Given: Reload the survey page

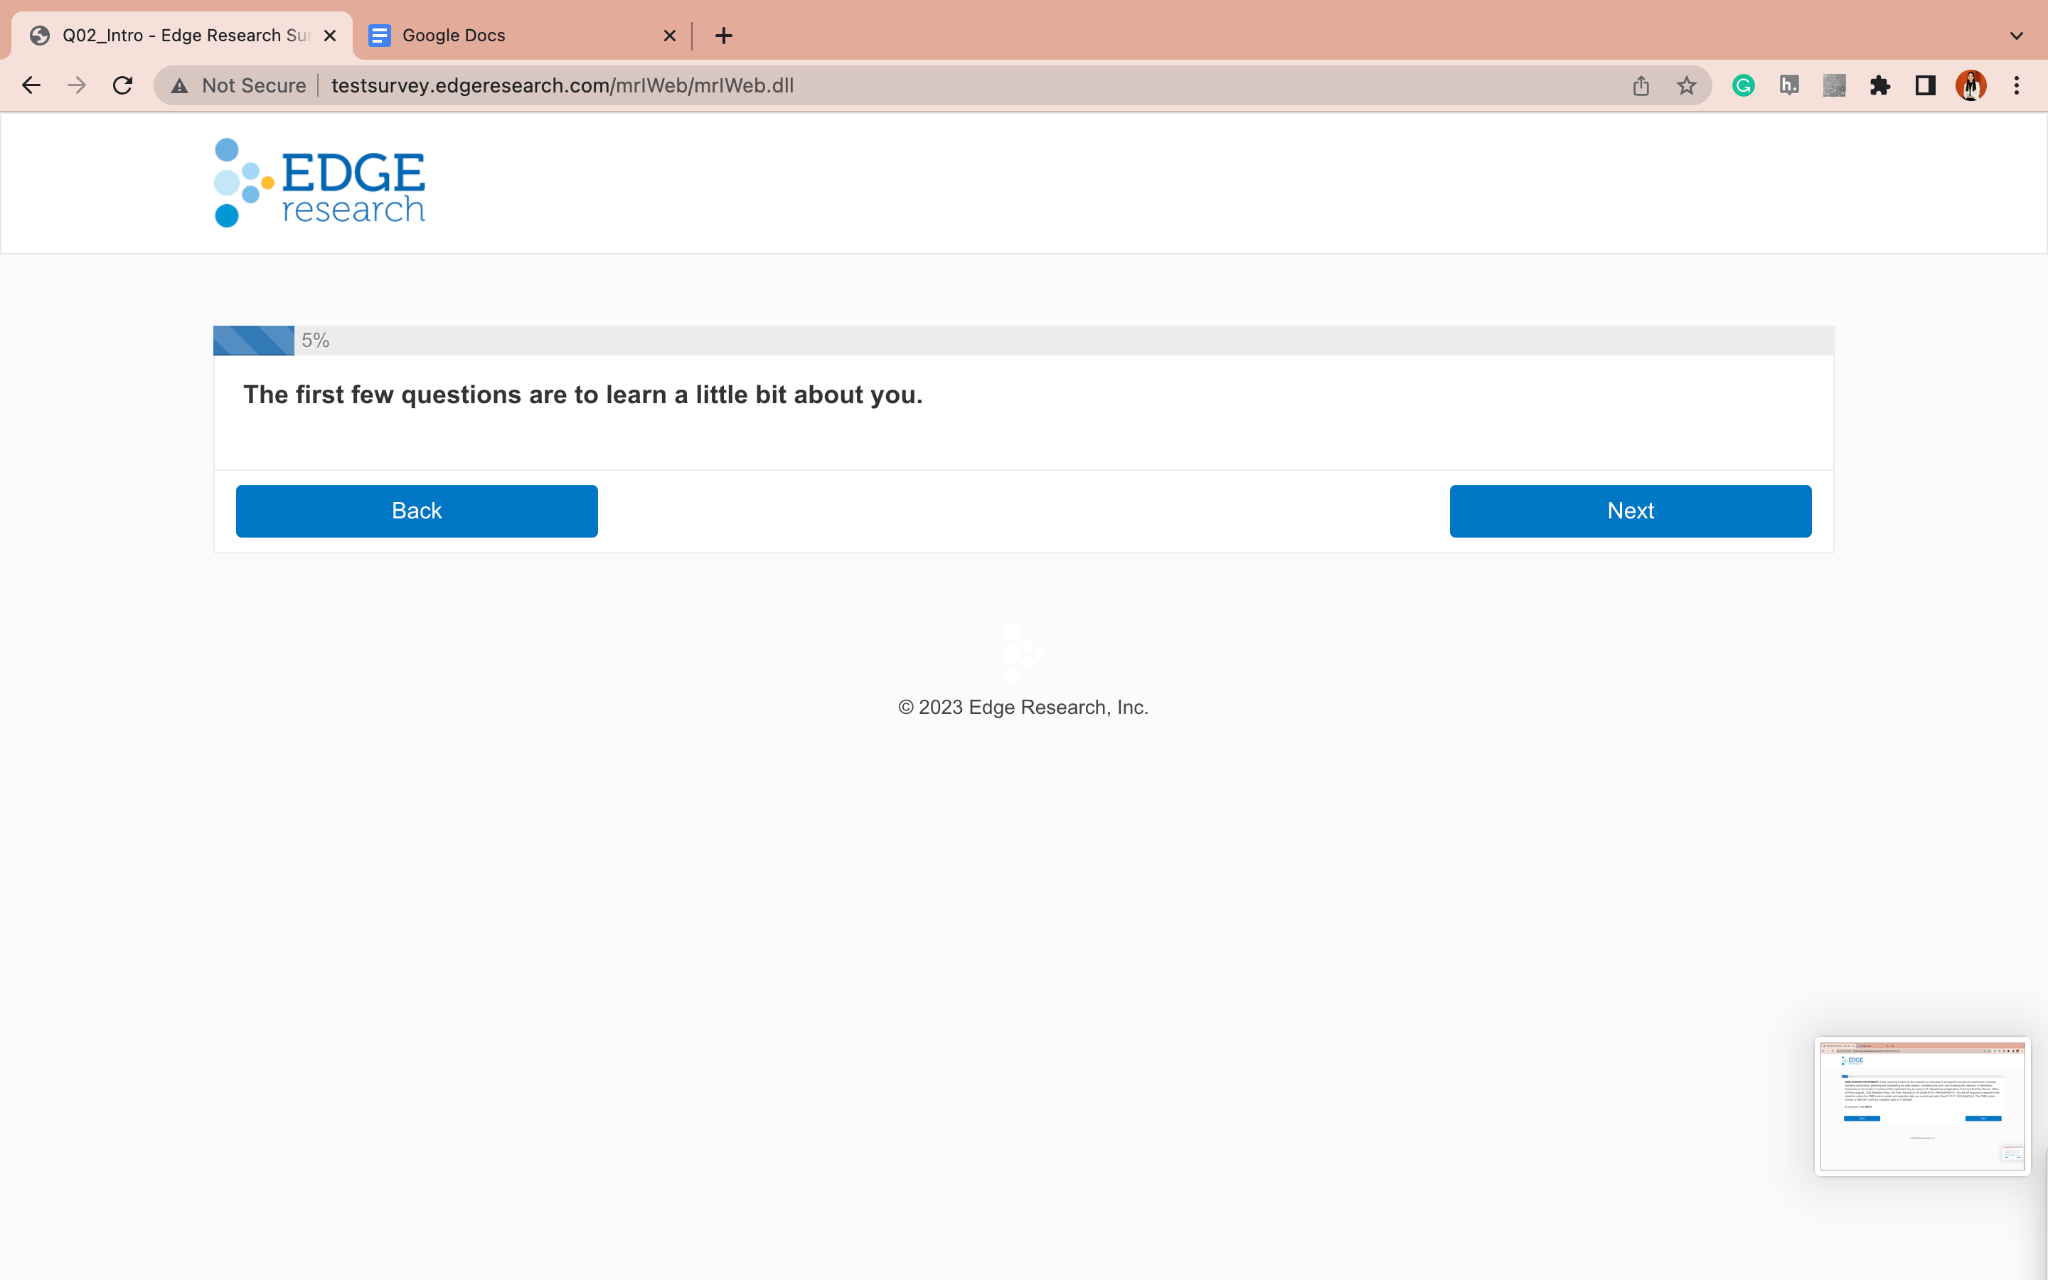Looking at the screenshot, I should coord(123,86).
